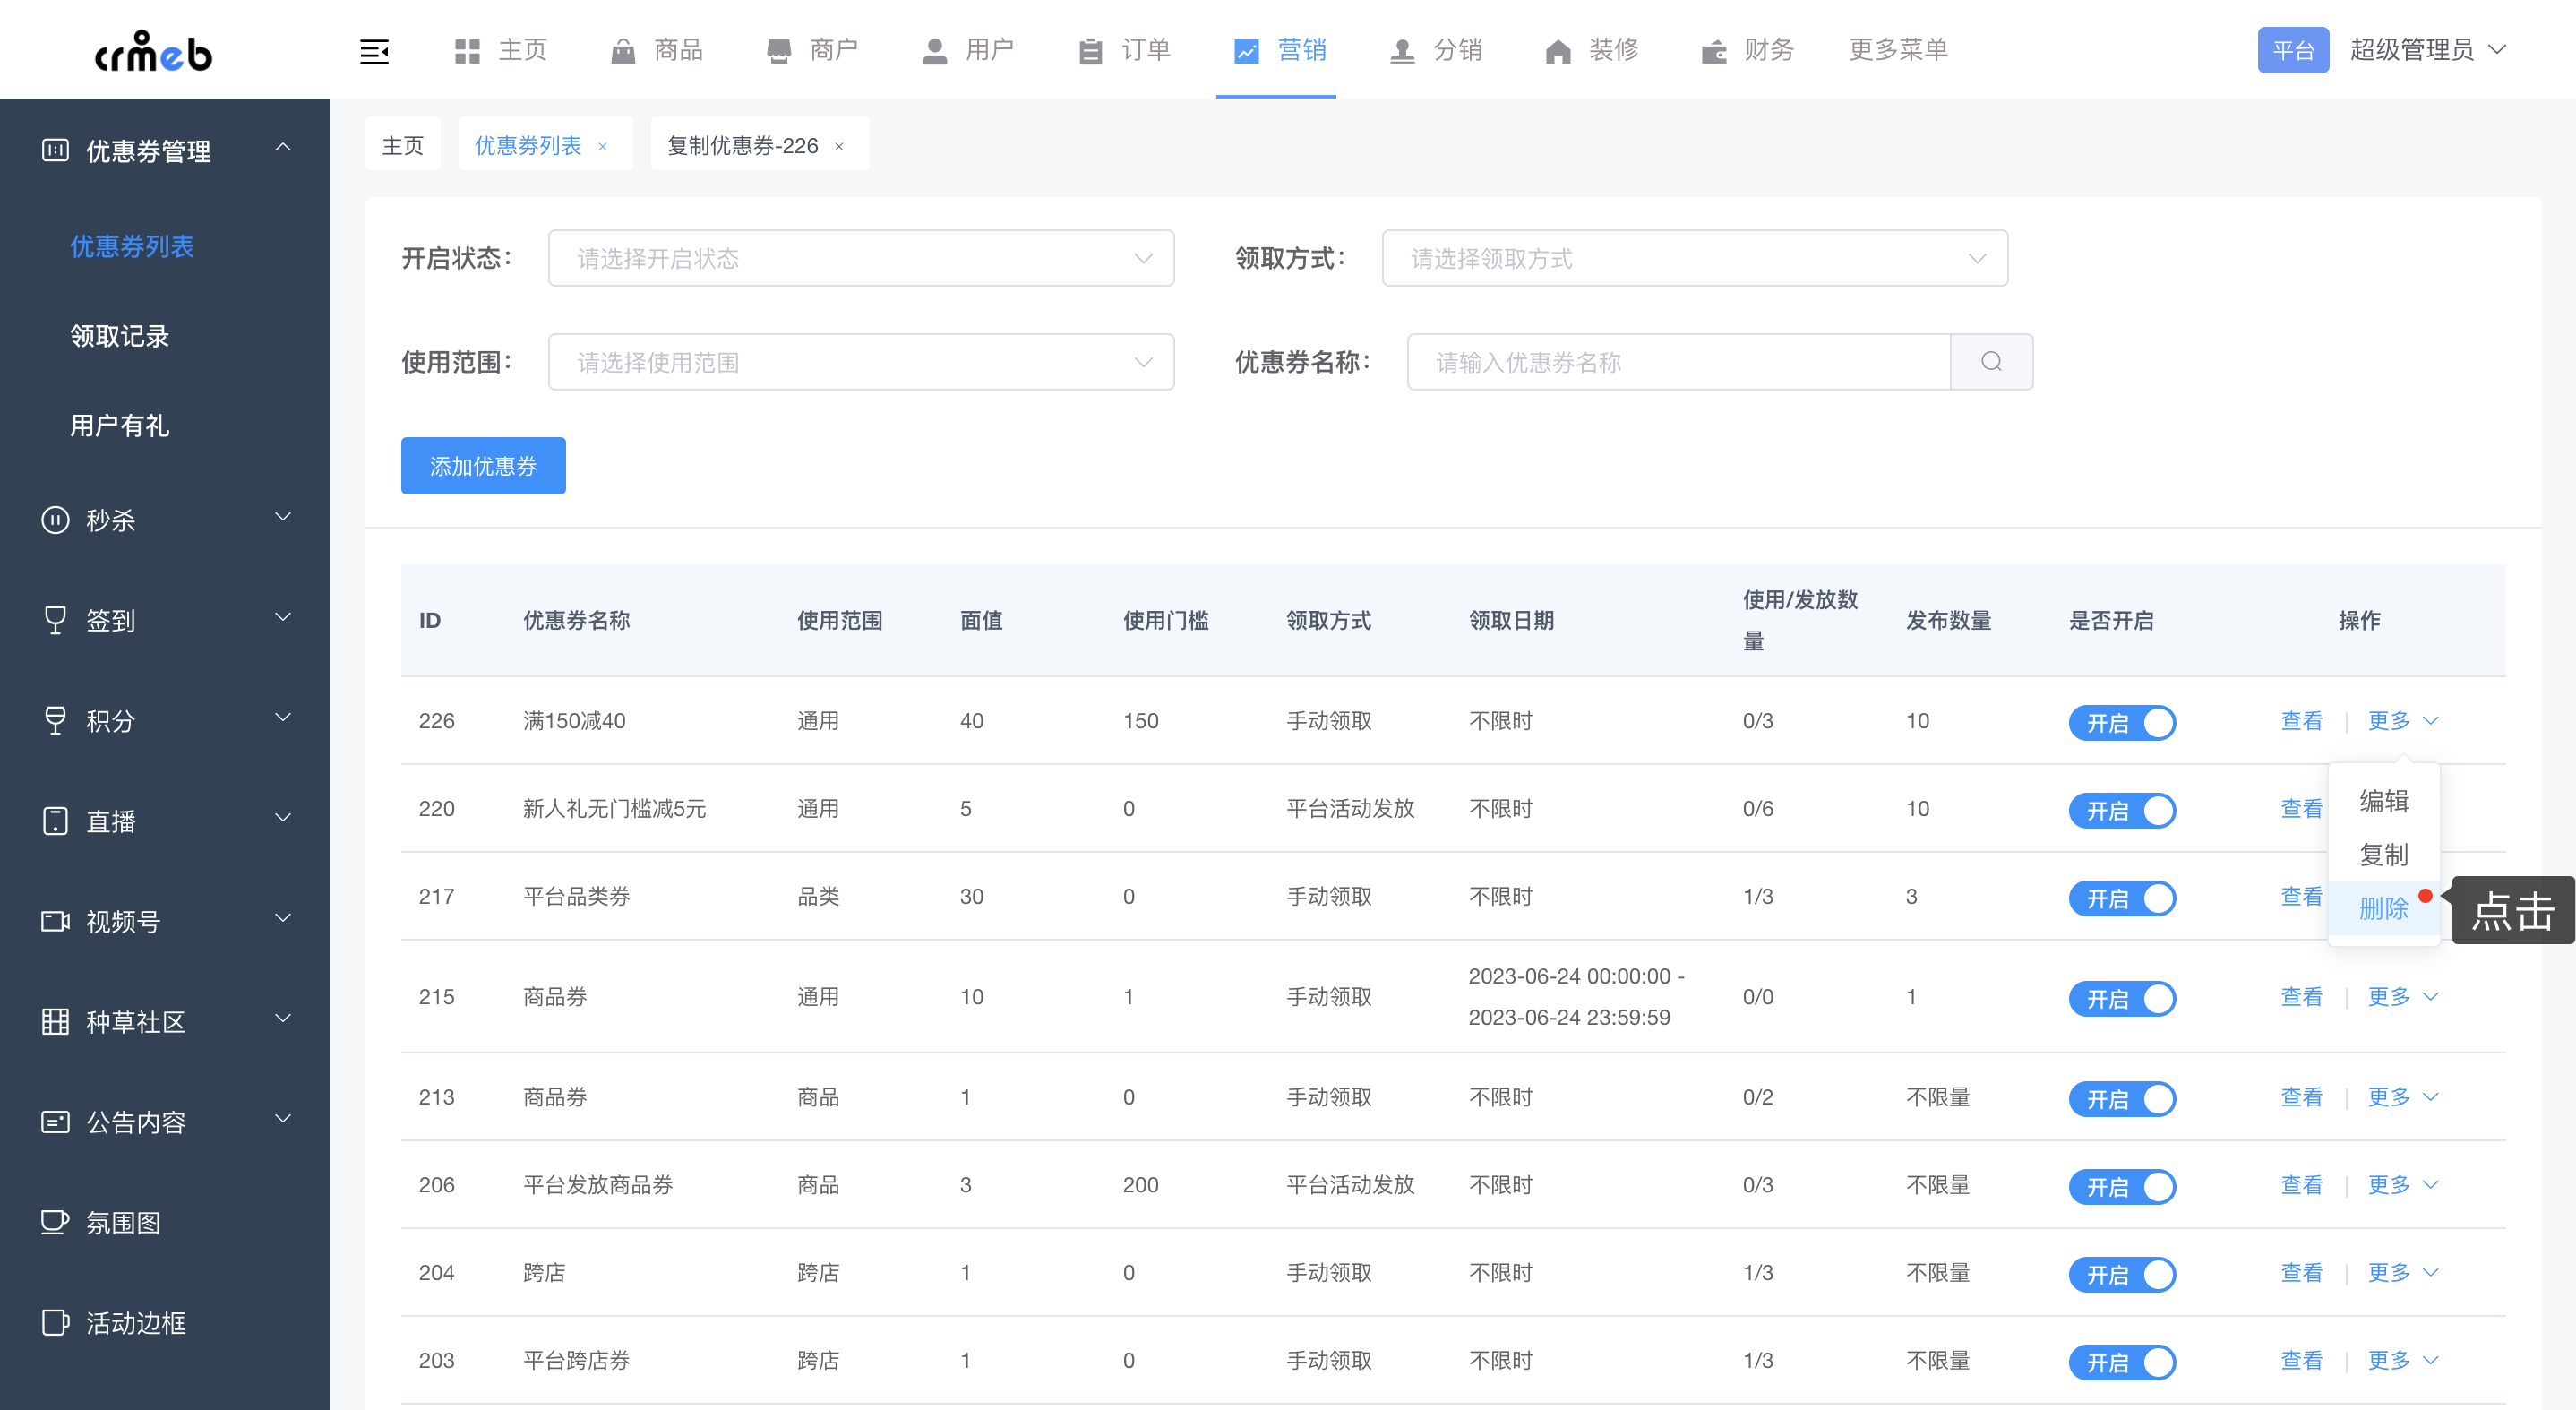Click 查看 for coupon 213

[2301, 1097]
